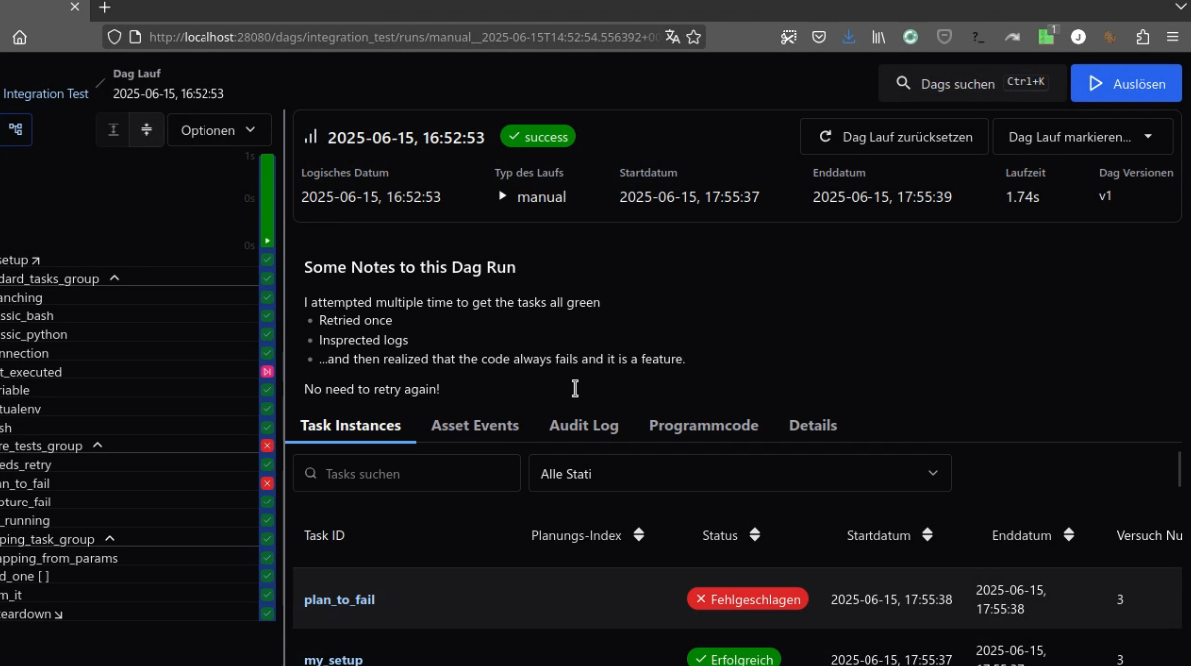
Task: Click the failed status cell of re_tests_group
Action: pyautogui.click(x=267, y=446)
